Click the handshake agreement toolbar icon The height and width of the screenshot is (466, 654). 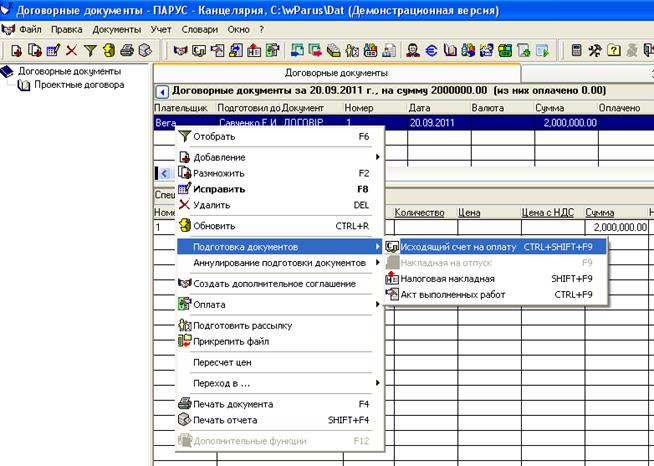pyautogui.click(x=180, y=50)
